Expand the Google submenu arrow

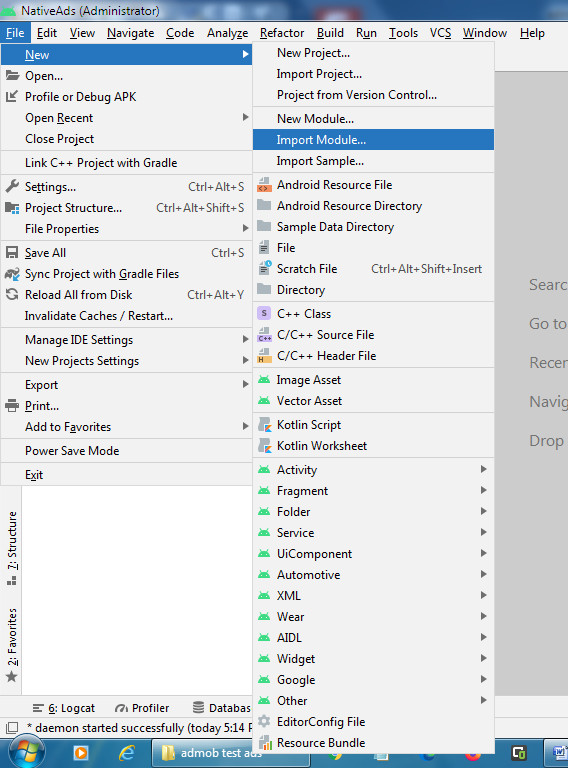(x=484, y=679)
